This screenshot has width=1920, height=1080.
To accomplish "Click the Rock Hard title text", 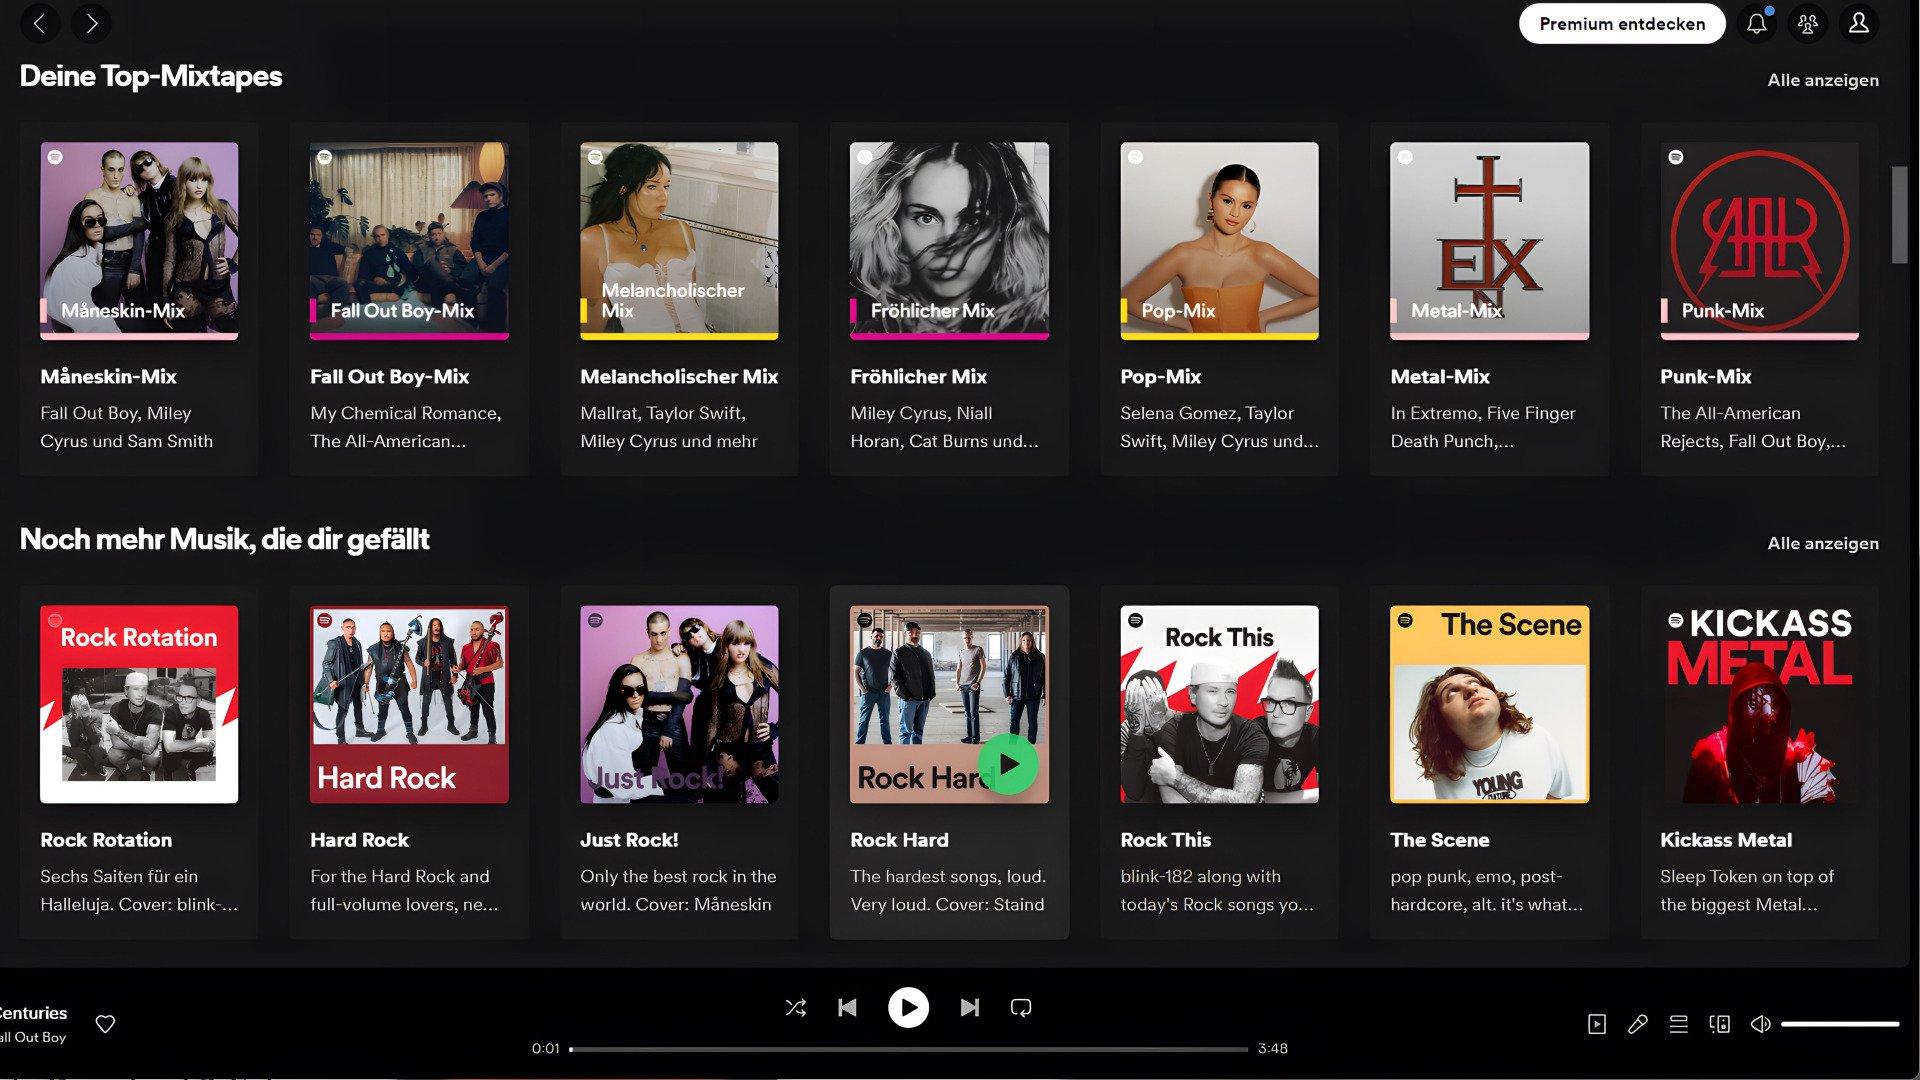I will coord(899,840).
